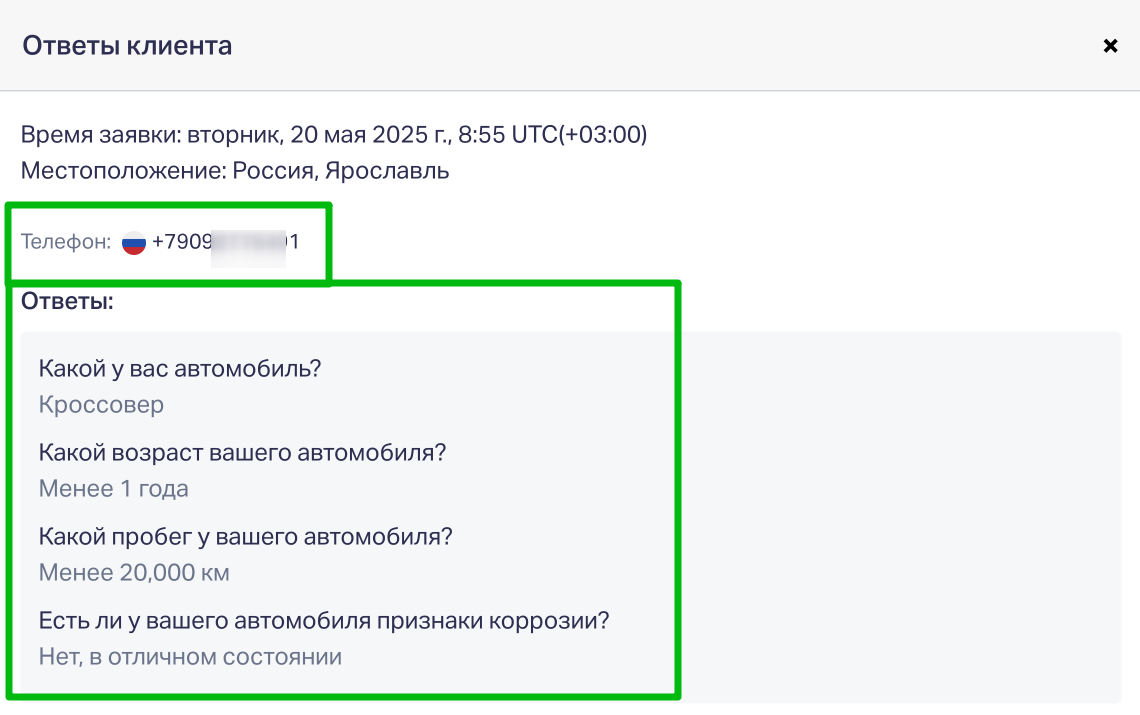Close the "Ответы клиента" dialog

click(x=1110, y=46)
